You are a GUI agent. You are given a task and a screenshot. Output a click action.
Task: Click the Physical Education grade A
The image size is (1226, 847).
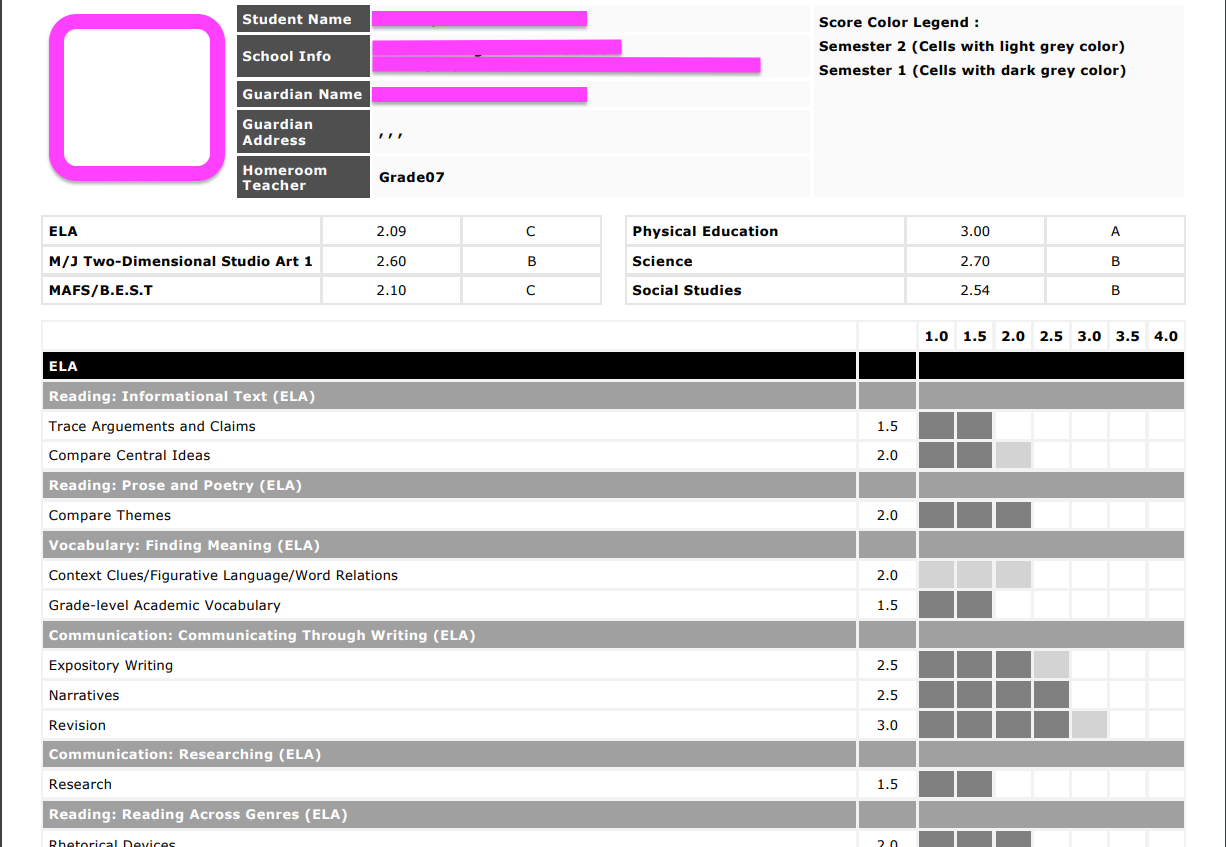click(x=1115, y=231)
